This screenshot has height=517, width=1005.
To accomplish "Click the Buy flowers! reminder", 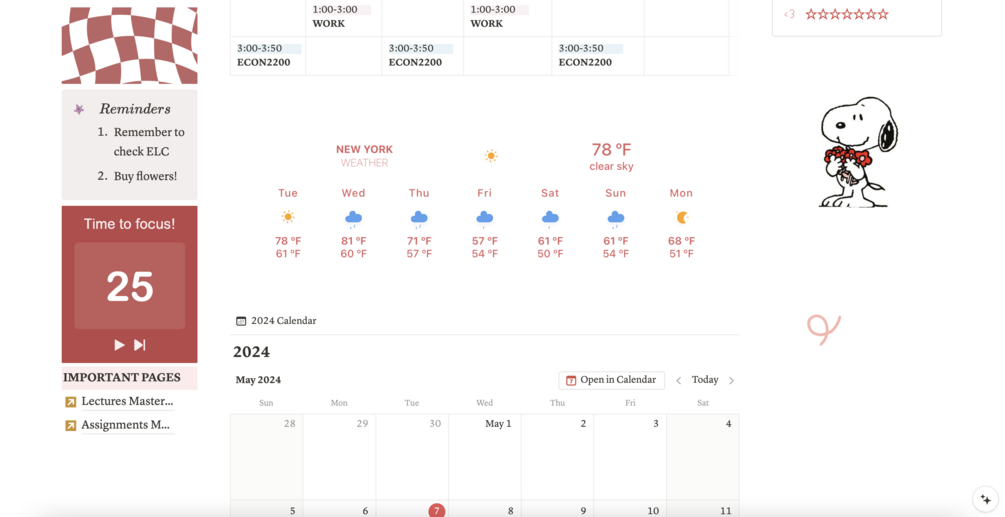I will (145, 176).
